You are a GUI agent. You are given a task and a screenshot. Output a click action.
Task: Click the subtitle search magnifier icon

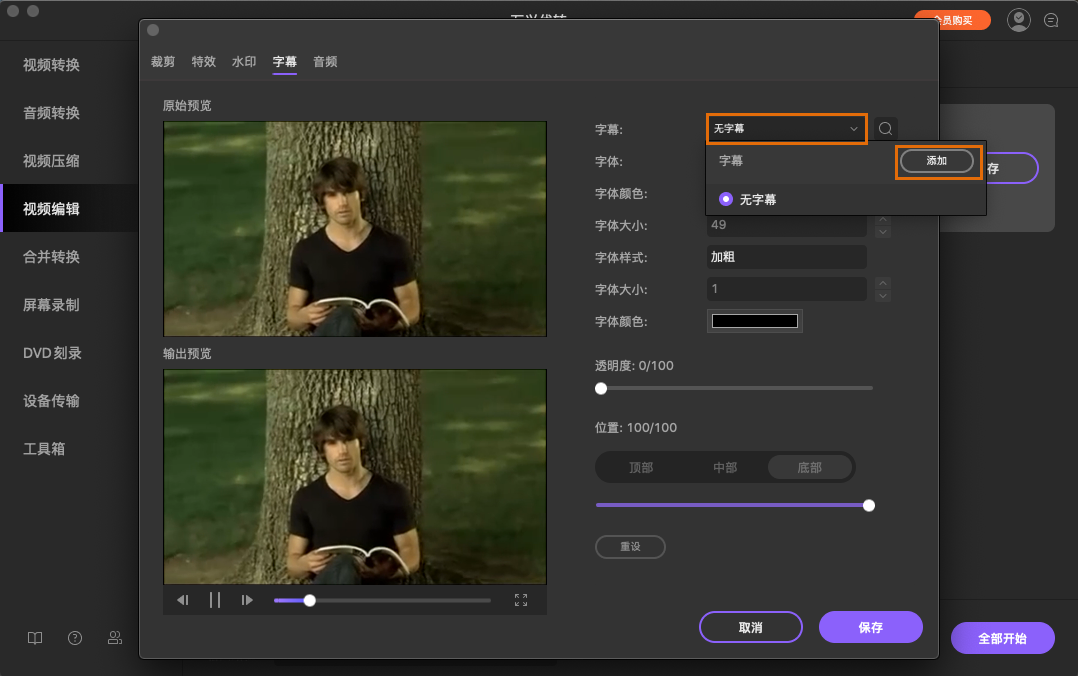pyautogui.click(x=885, y=129)
